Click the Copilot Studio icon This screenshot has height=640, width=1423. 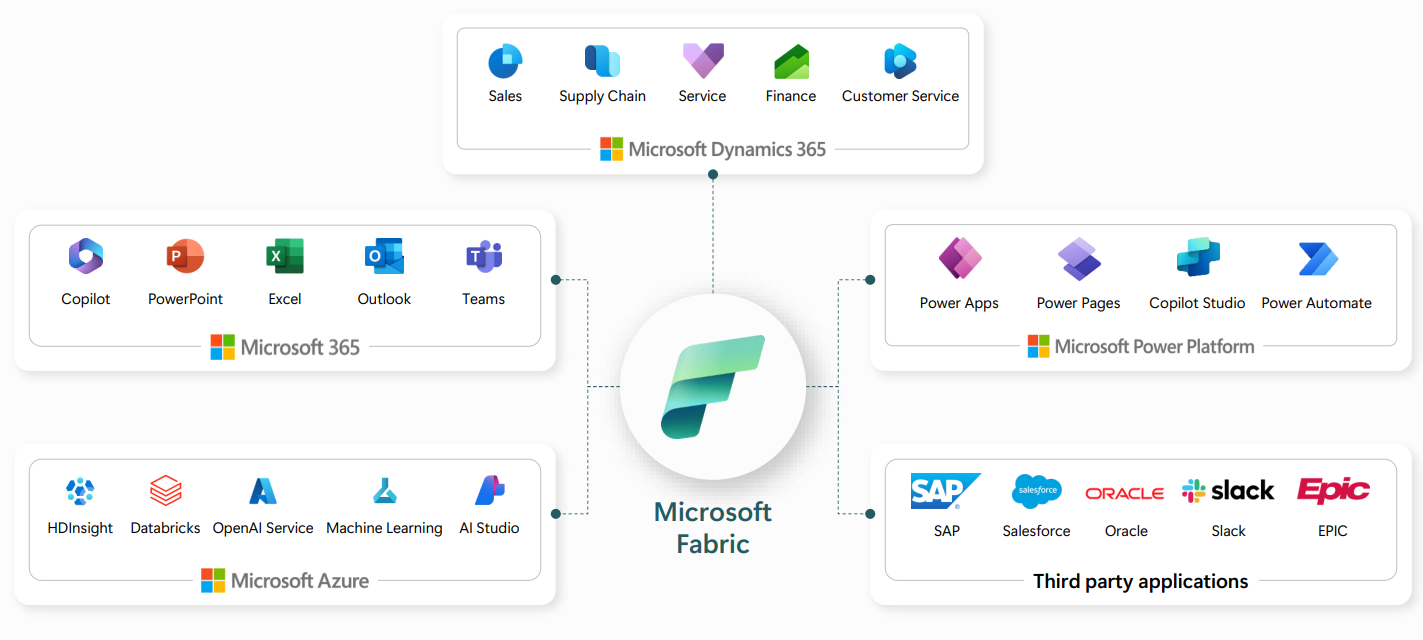click(x=1197, y=259)
